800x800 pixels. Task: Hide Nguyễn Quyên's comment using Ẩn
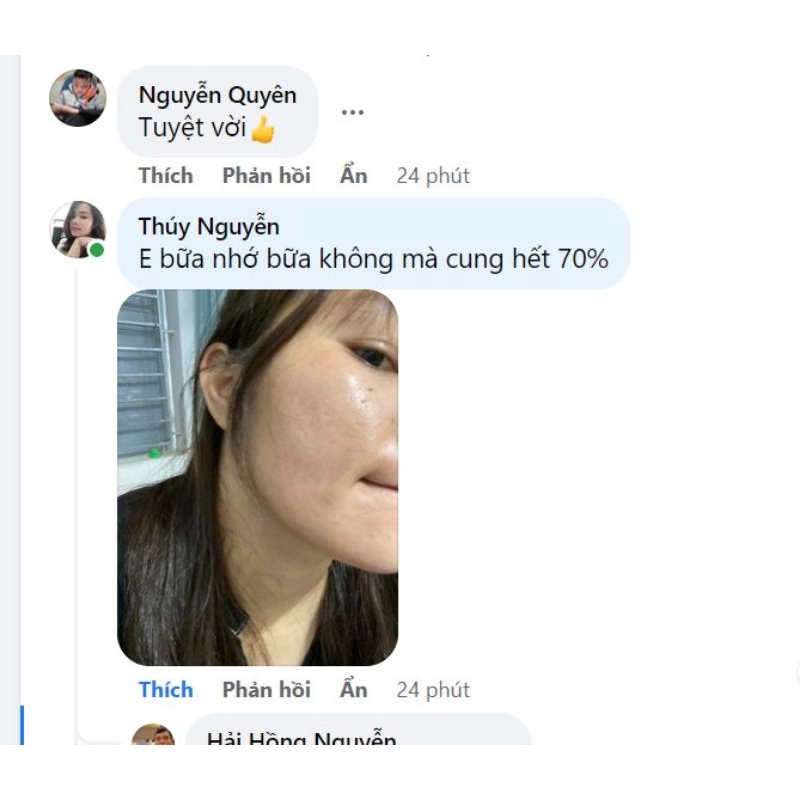[354, 175]
